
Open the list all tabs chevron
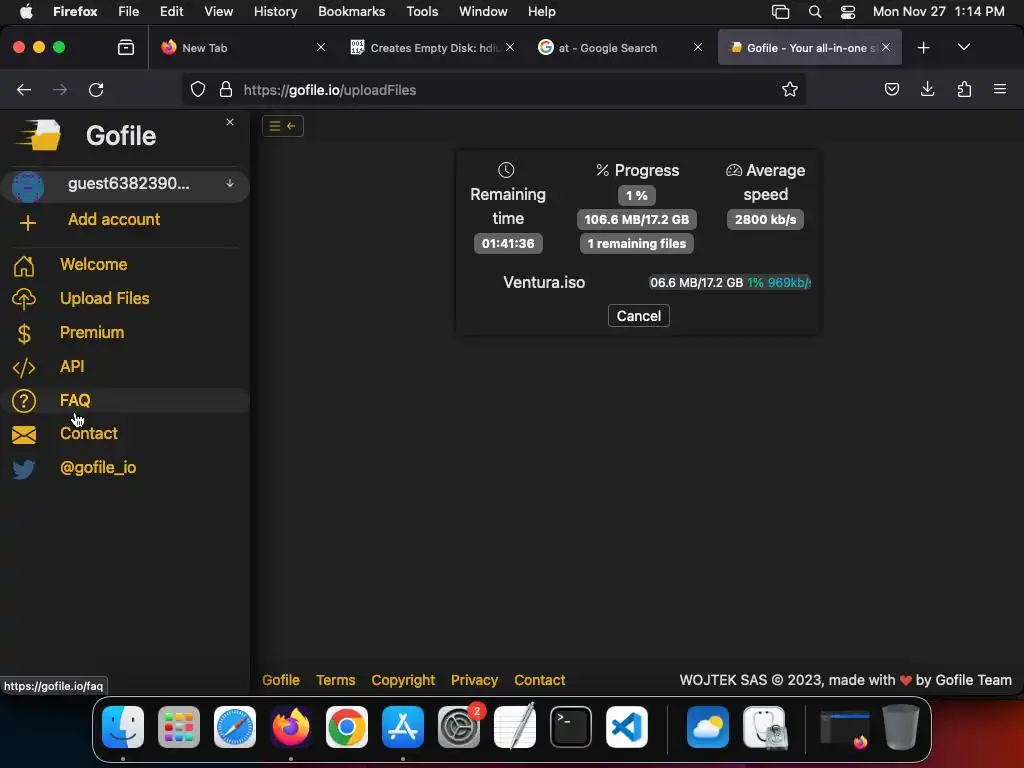(x=964, y=47)
